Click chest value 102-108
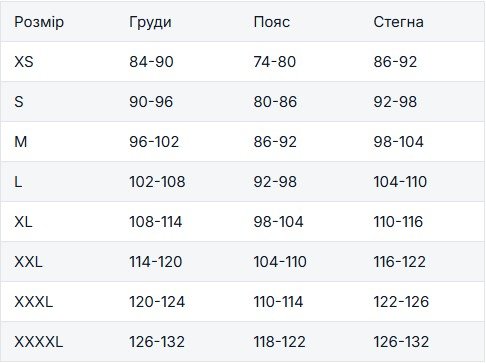This screenshot has width=486, height=363. pos(157,182)
